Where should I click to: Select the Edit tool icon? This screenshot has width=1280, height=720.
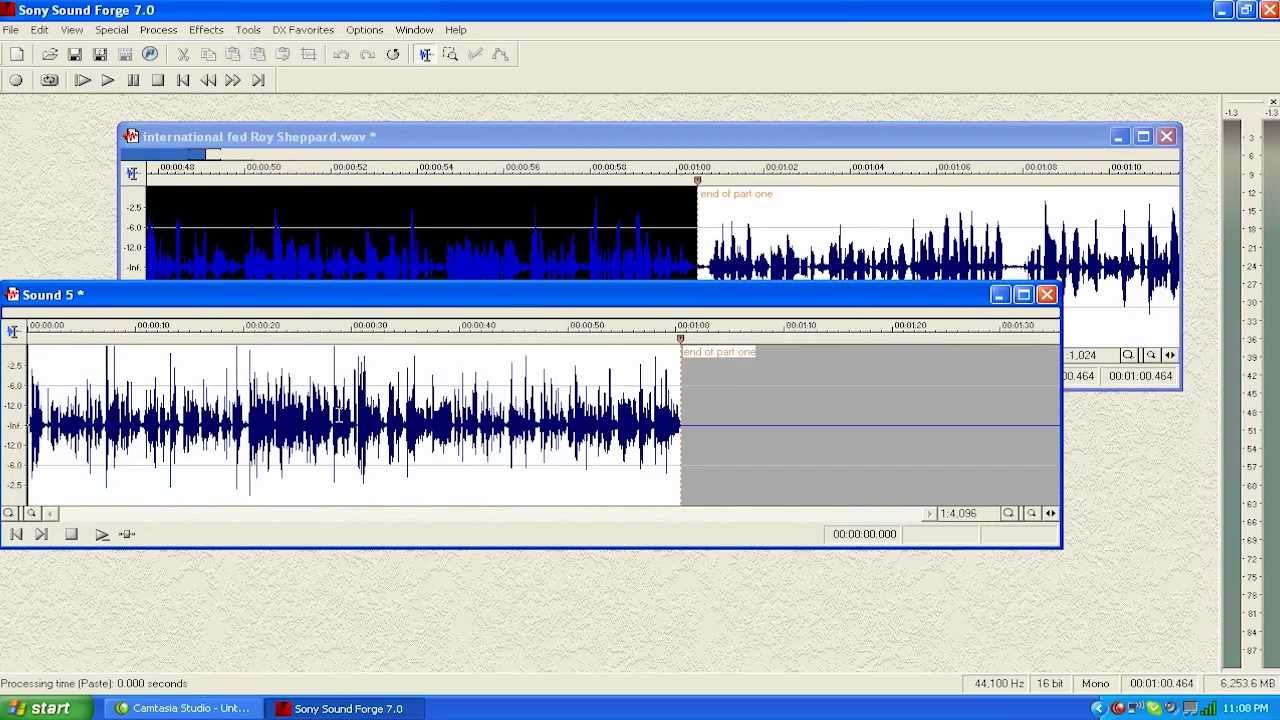(x=425, y=55)
